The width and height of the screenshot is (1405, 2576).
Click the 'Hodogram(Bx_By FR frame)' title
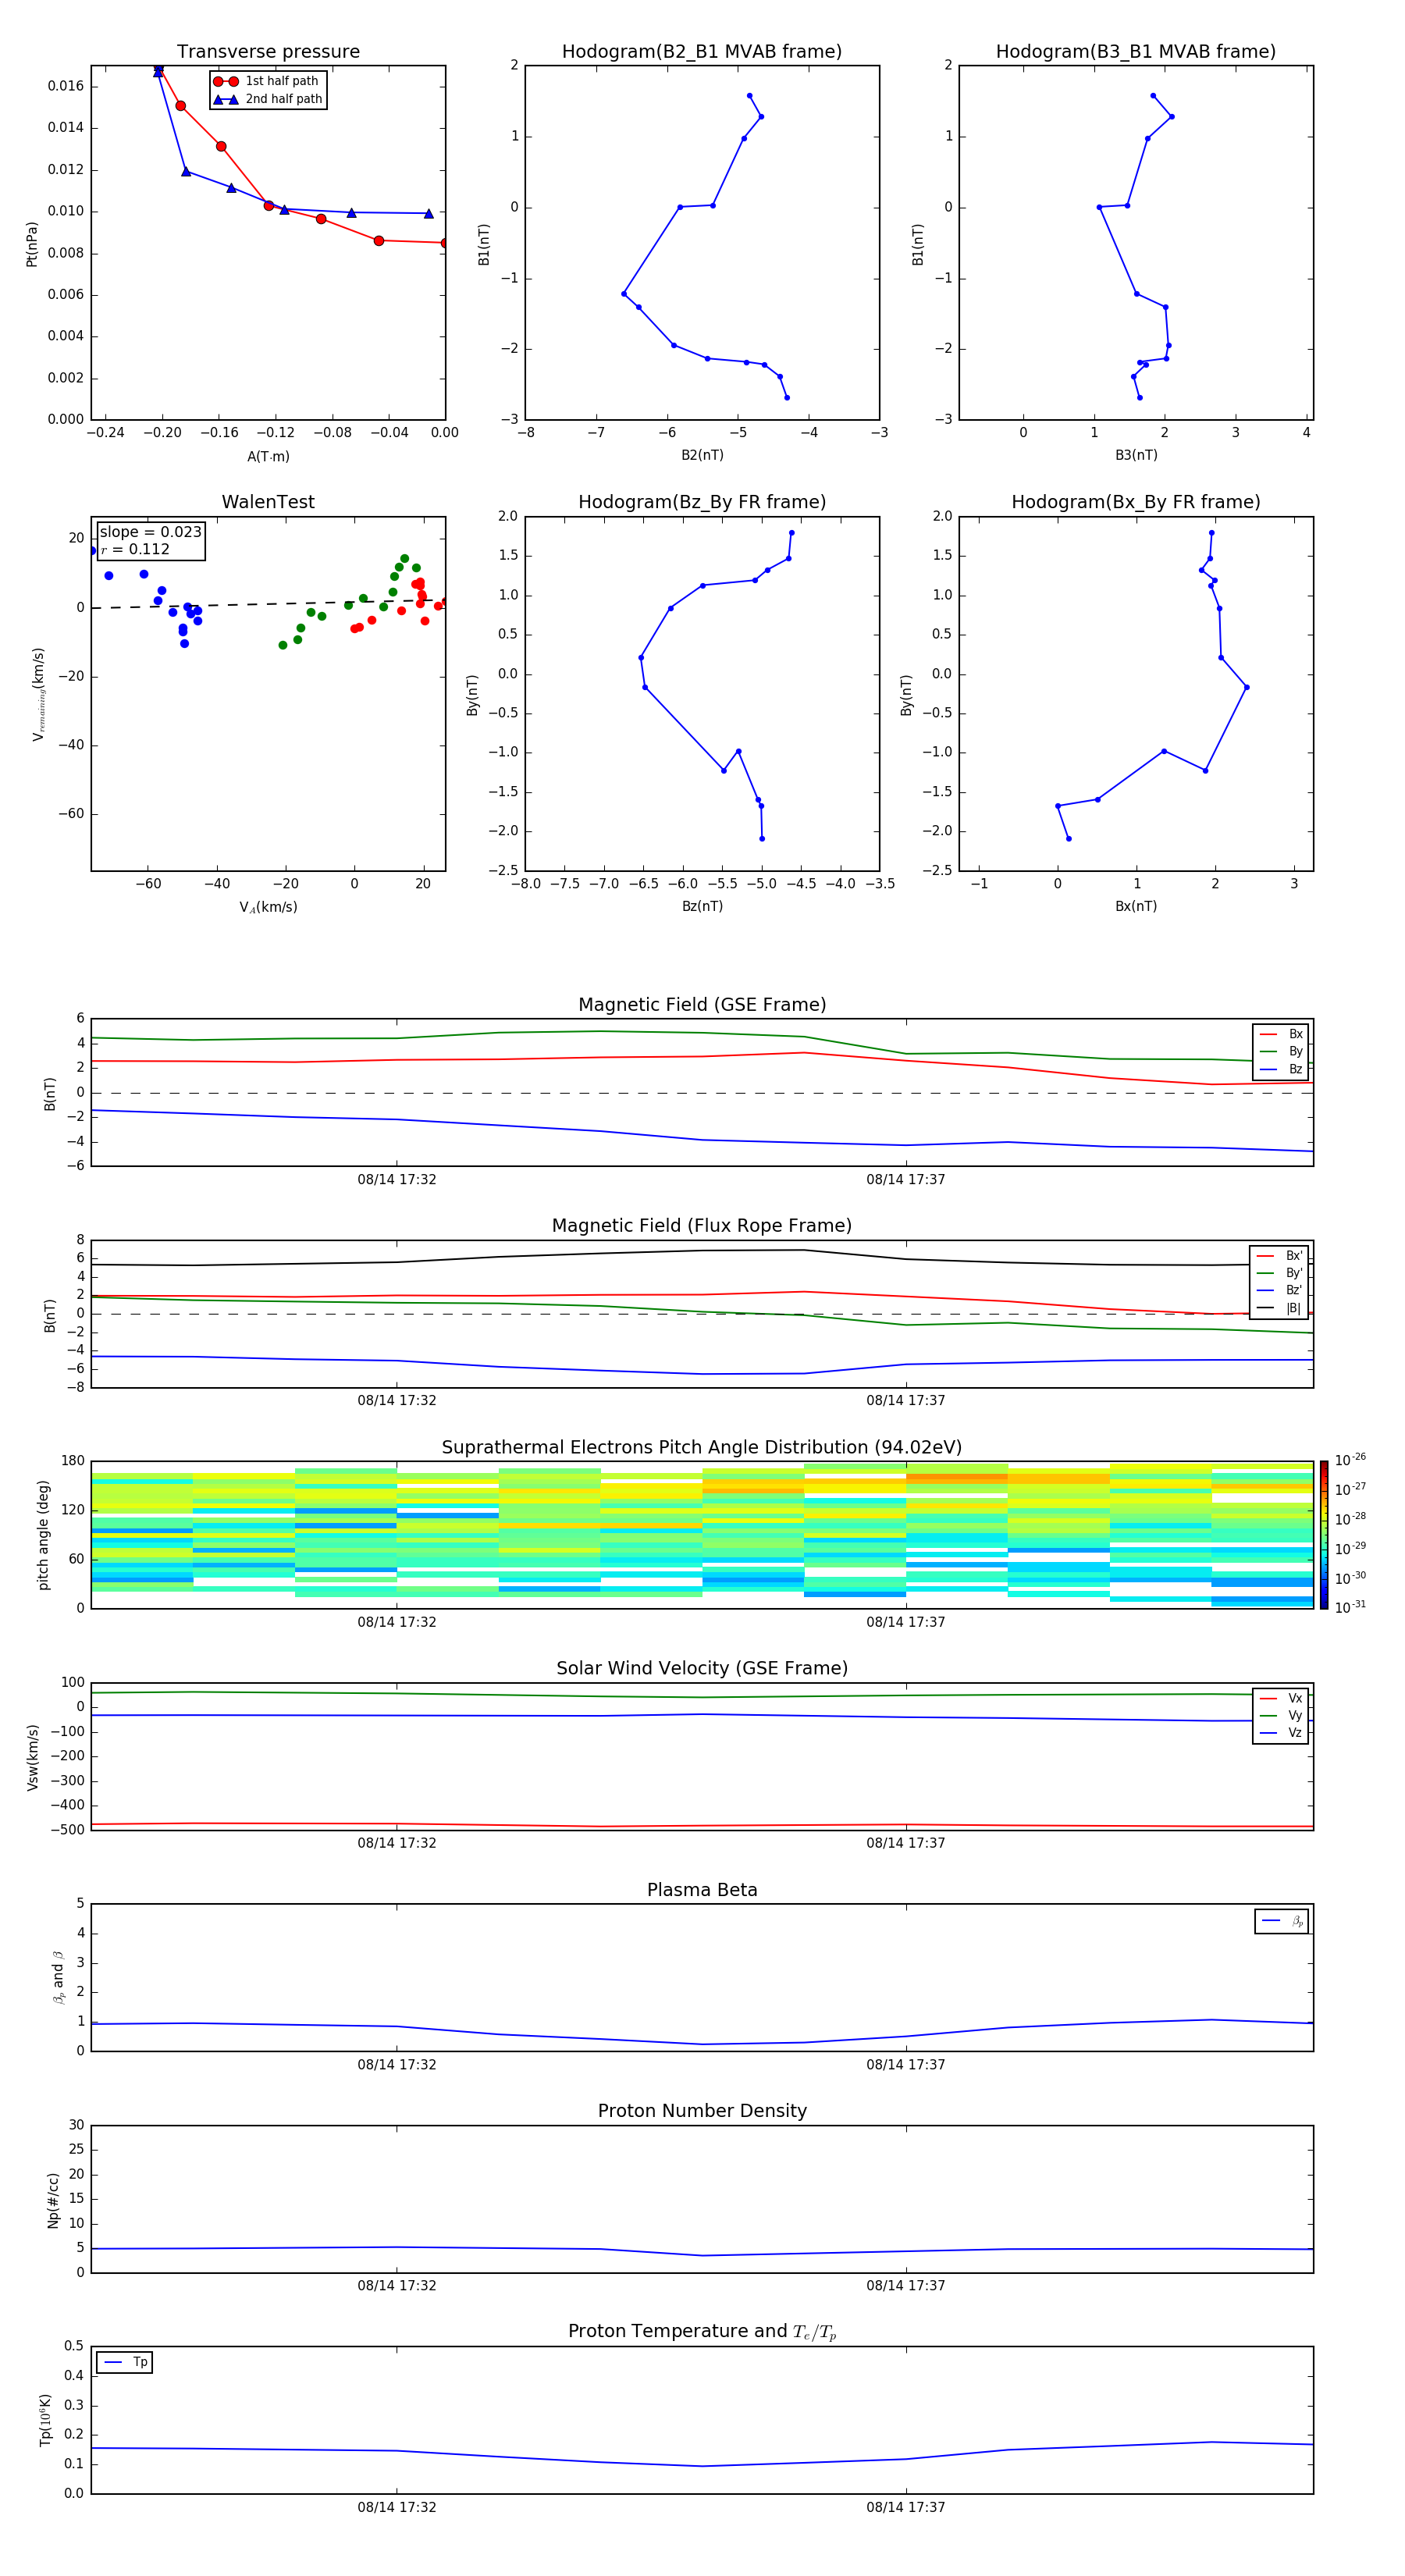1136,502
